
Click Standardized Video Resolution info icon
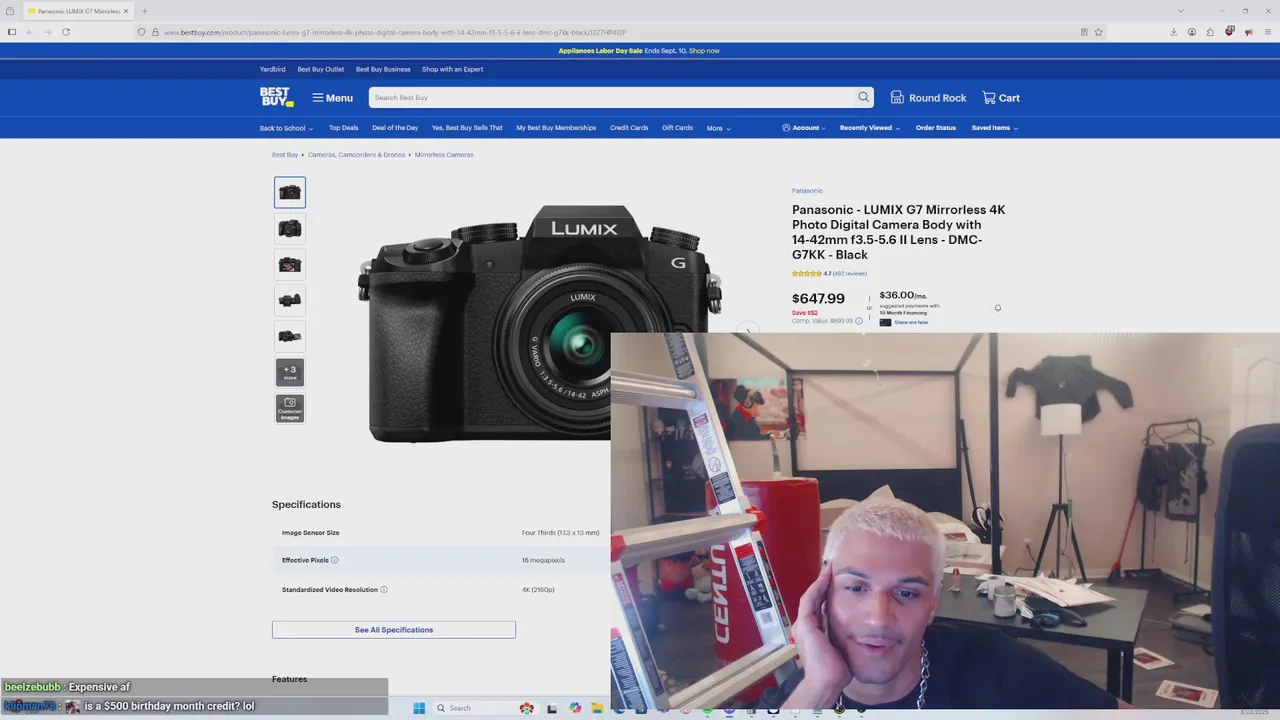(x=383, y=589)
